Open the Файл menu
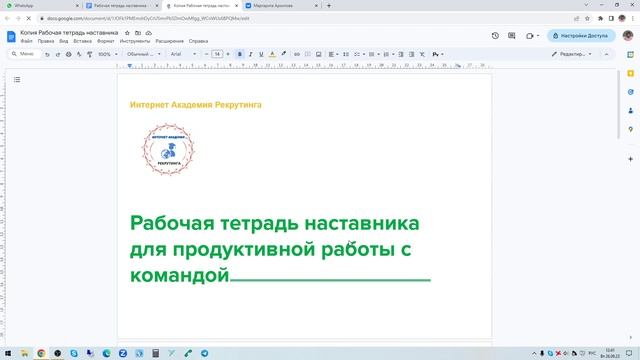The width and height of the screenshot is (640, 360). [27, 41]
